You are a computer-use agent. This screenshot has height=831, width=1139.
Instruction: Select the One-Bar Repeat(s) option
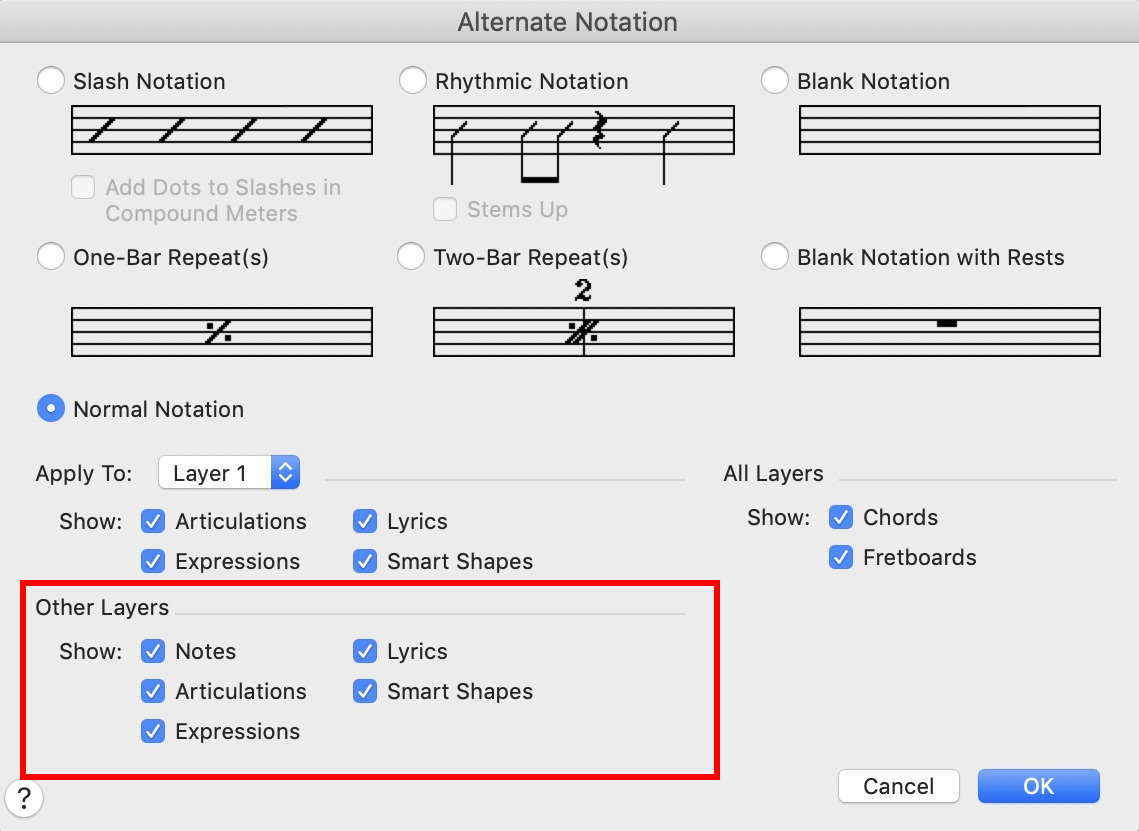point(50,257)
